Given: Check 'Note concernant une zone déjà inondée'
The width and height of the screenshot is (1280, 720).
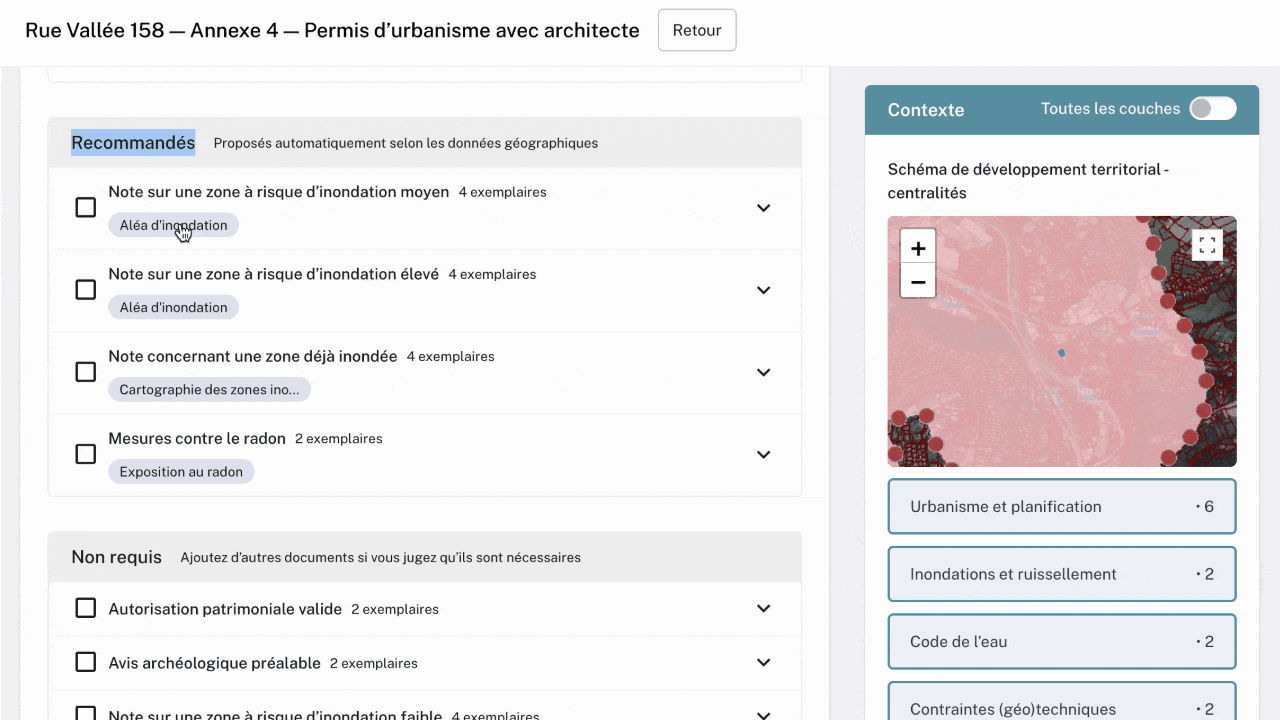Looking at the screenshot, I should [x=86, y=372].
